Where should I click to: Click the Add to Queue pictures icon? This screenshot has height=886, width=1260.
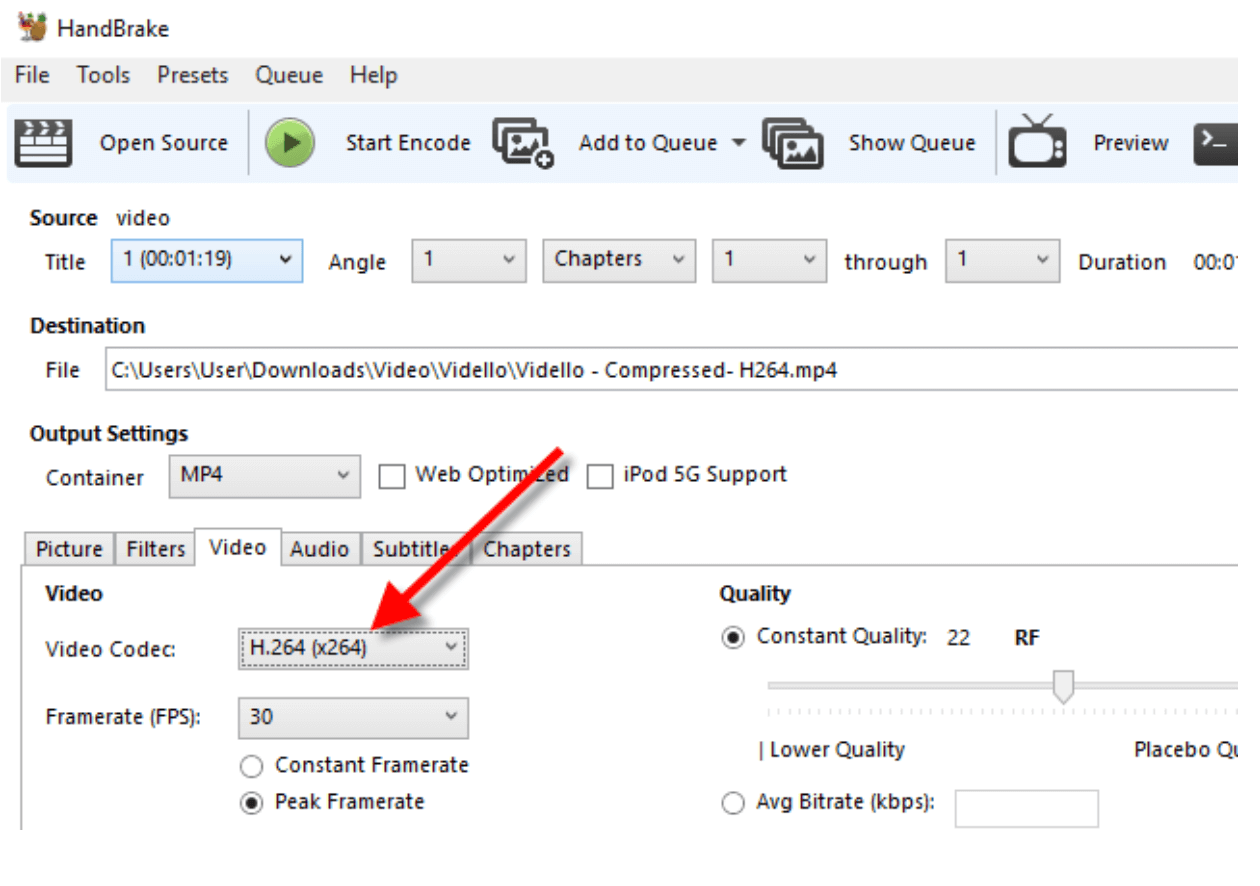tap(523, 143)
